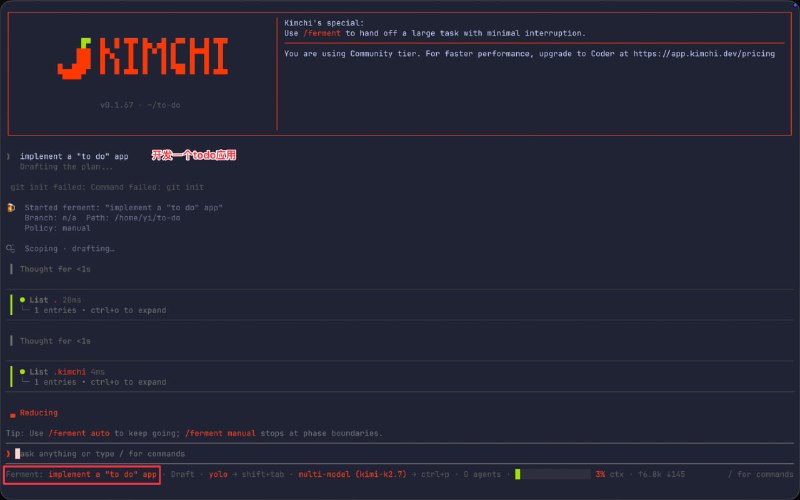Click the context usage progress bar

pyautogui.click(x=553, y=474)
